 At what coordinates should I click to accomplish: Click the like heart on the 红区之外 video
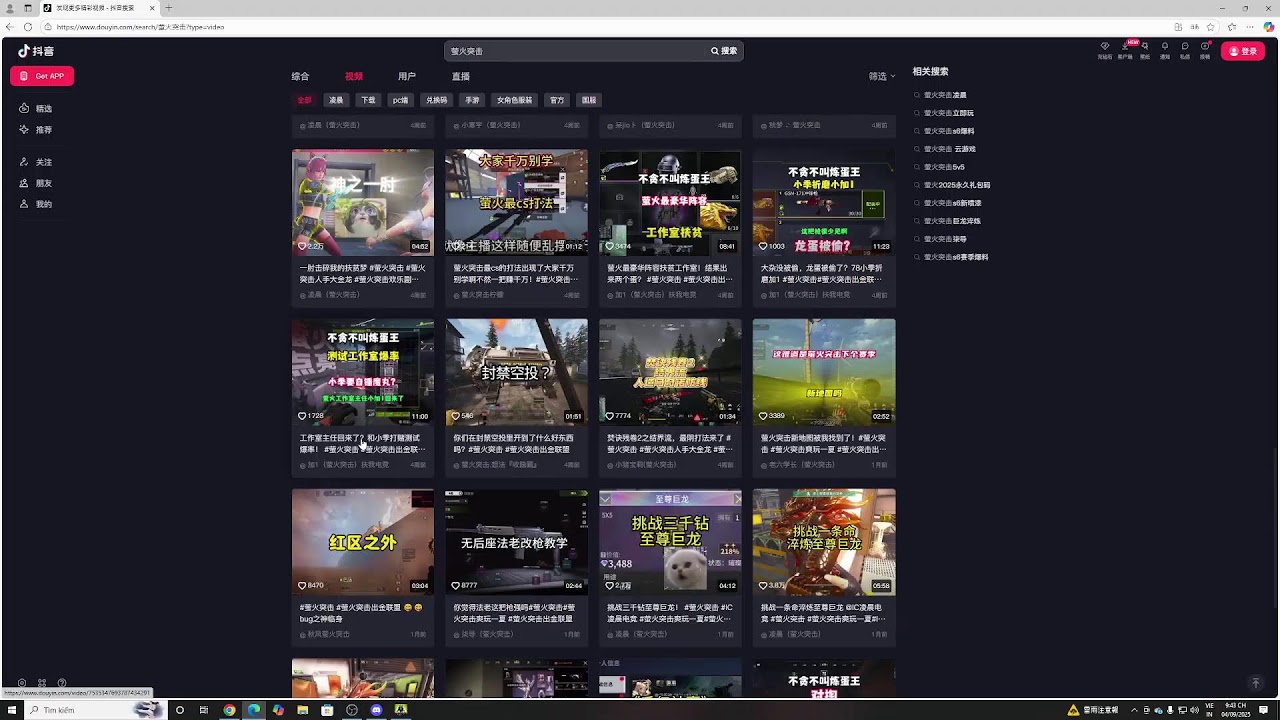click(302, 586)
